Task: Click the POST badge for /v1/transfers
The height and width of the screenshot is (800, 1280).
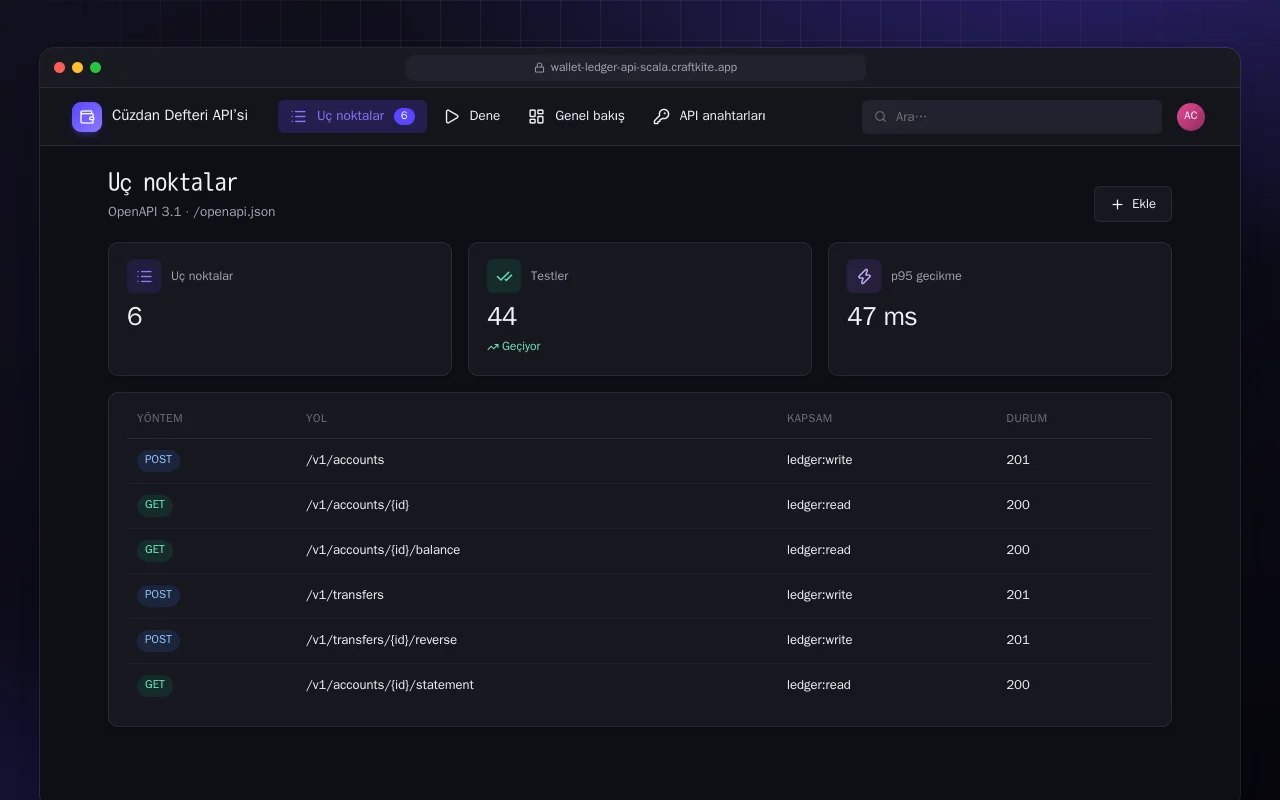Action: click(x=158, y=595)
